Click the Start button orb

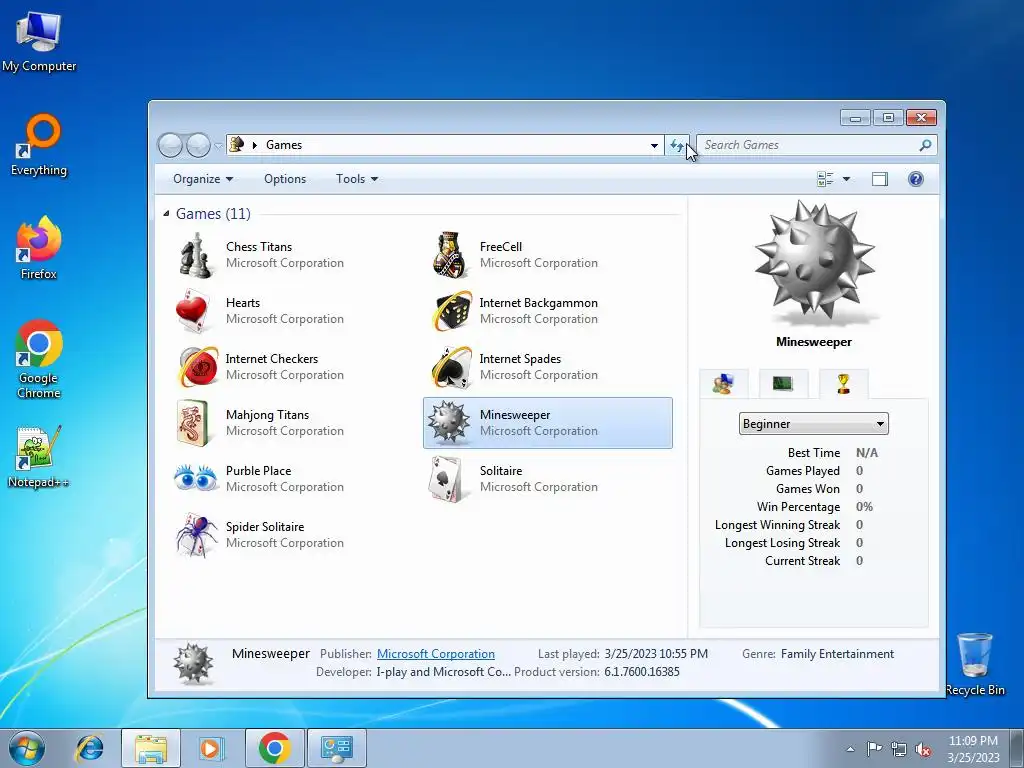pyautogui.click(x=27, y=748)
